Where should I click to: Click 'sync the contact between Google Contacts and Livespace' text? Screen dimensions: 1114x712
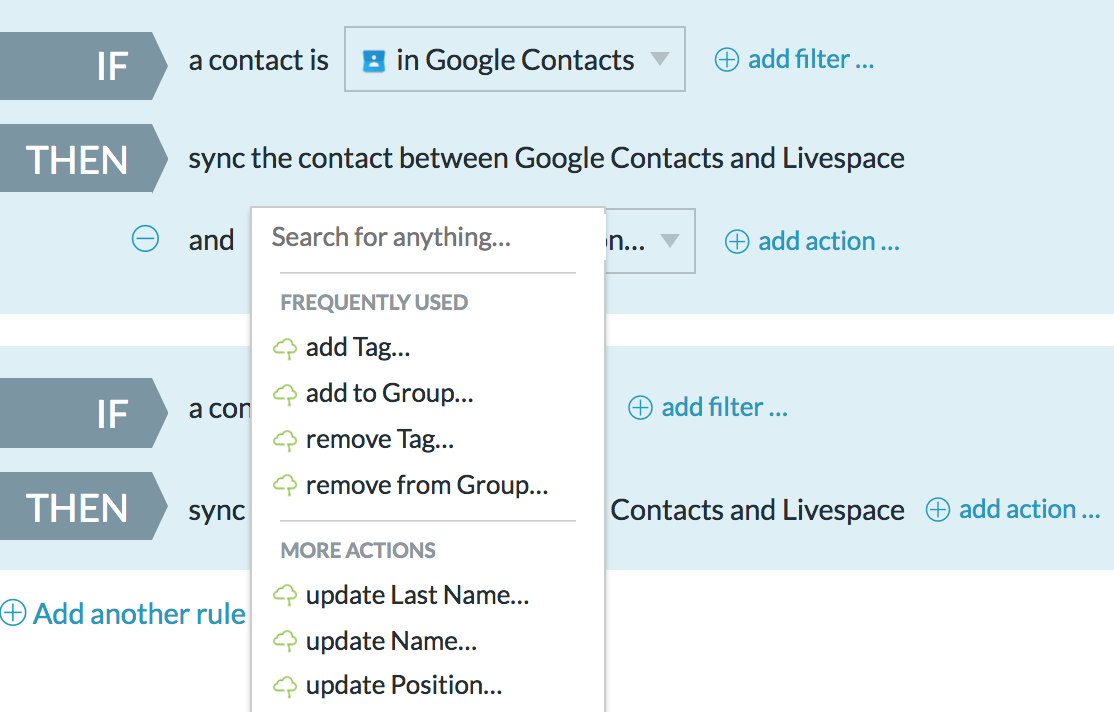click(546, 158)
